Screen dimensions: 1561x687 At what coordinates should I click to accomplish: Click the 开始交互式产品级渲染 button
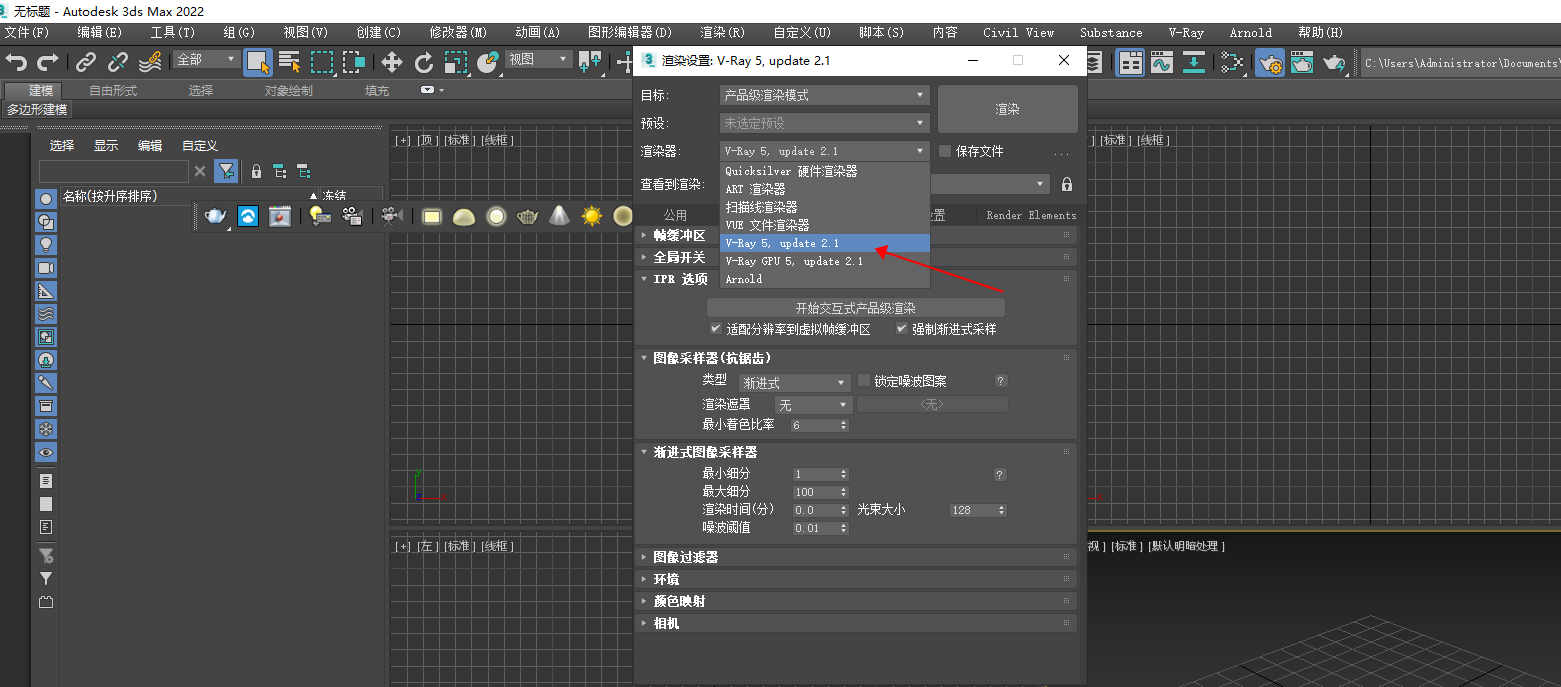pos(856,308)
